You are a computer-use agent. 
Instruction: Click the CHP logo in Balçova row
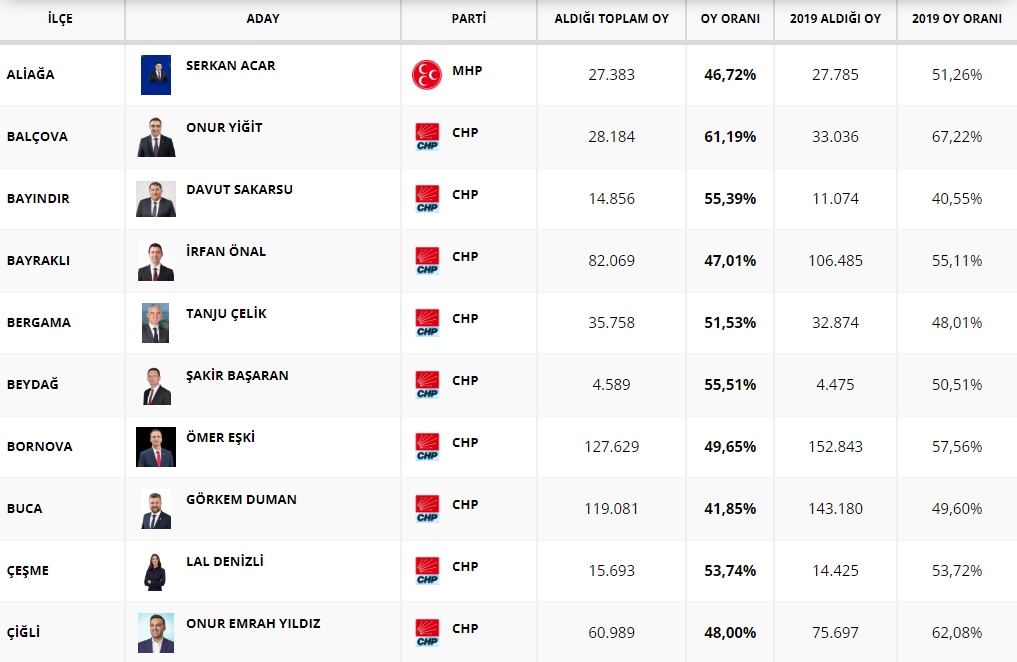tap(427, 137)
